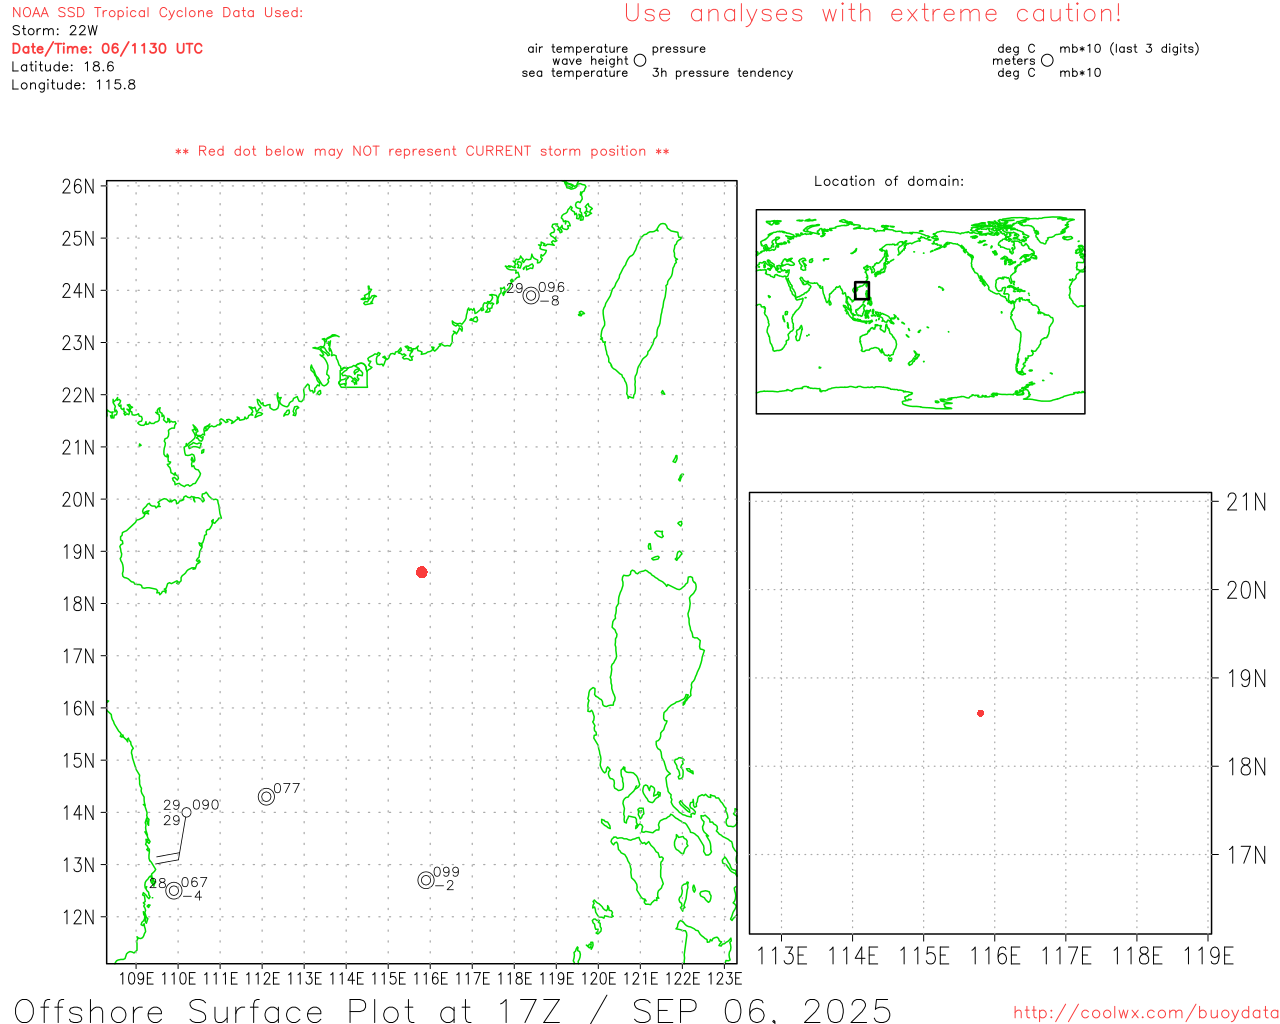Screen dimensions: 1280x1024
Task: Click the world overview map thumbnail
Action: [920, 312]
